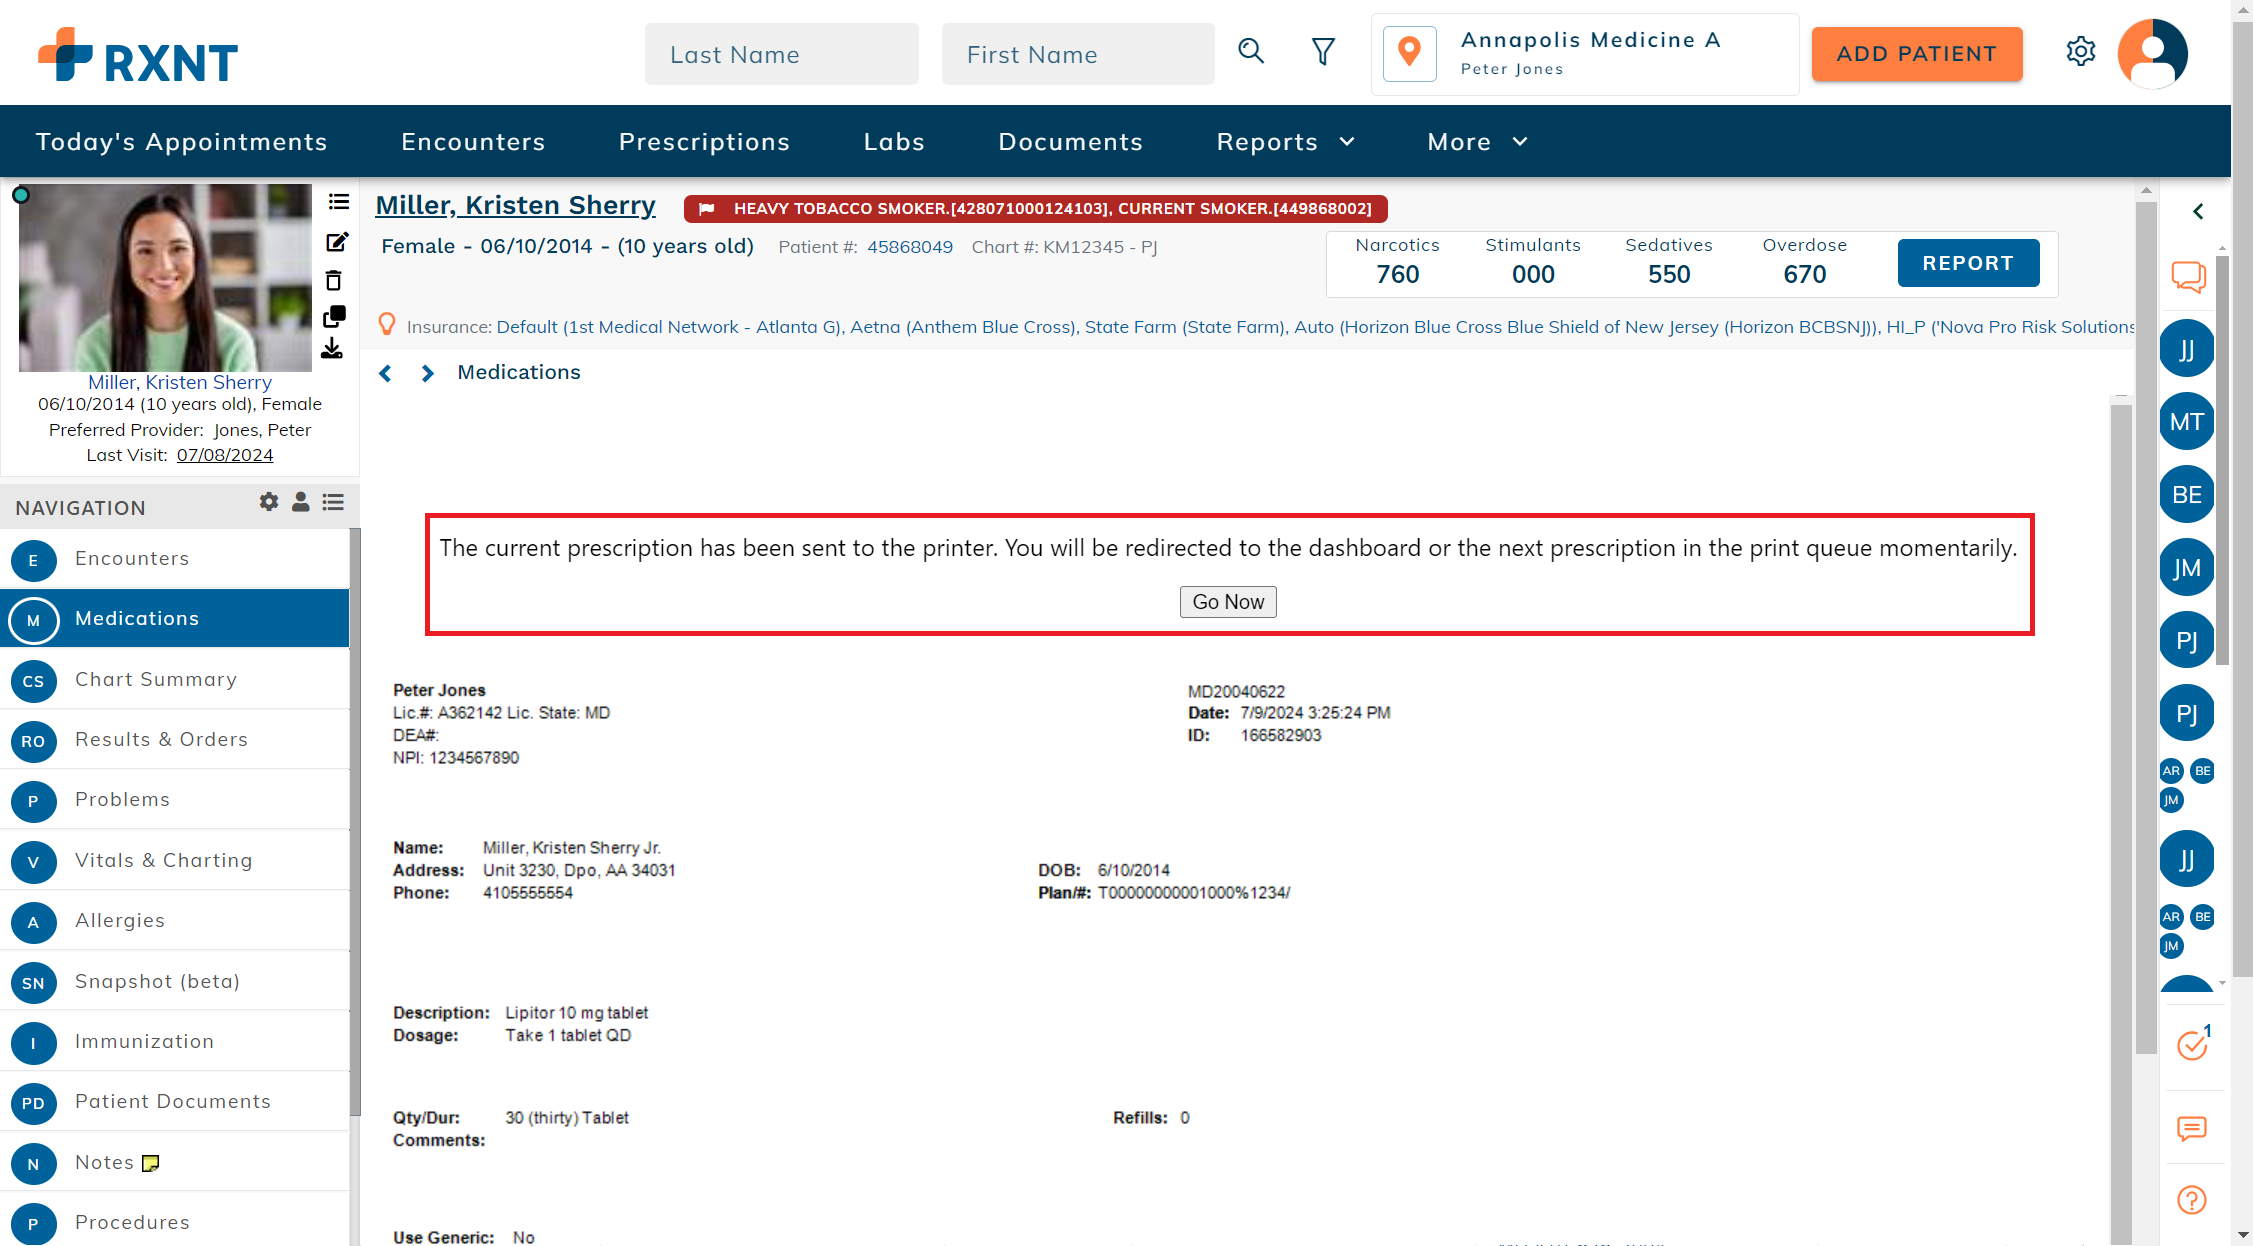
Task: Click the duplicate copy icon by patient photo
Action: pyautogui.click(x=335, y=317)
